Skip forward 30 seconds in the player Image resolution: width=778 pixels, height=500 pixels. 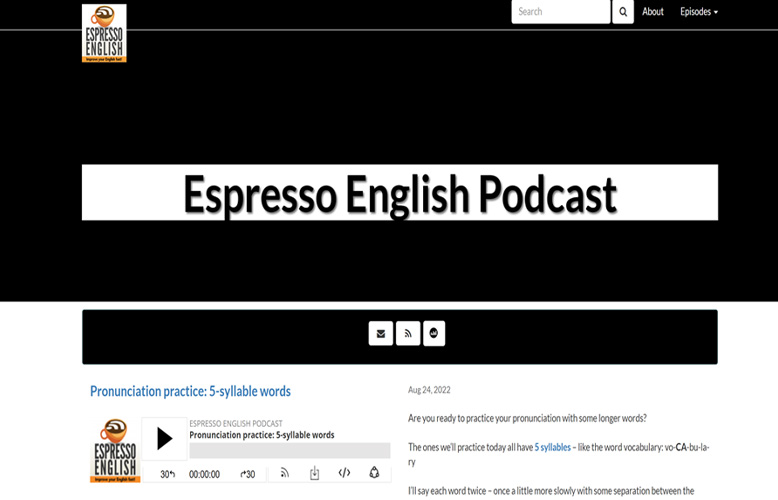point(247,474)
